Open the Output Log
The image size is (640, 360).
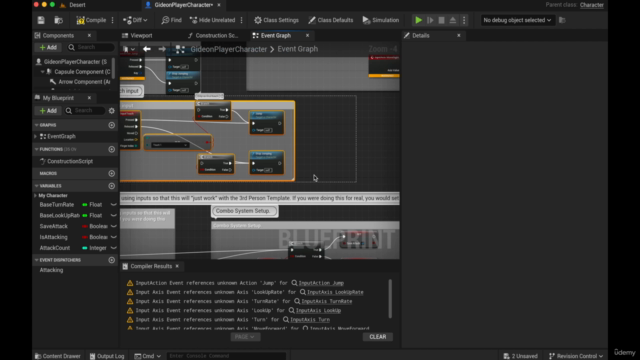coord(107,356)
